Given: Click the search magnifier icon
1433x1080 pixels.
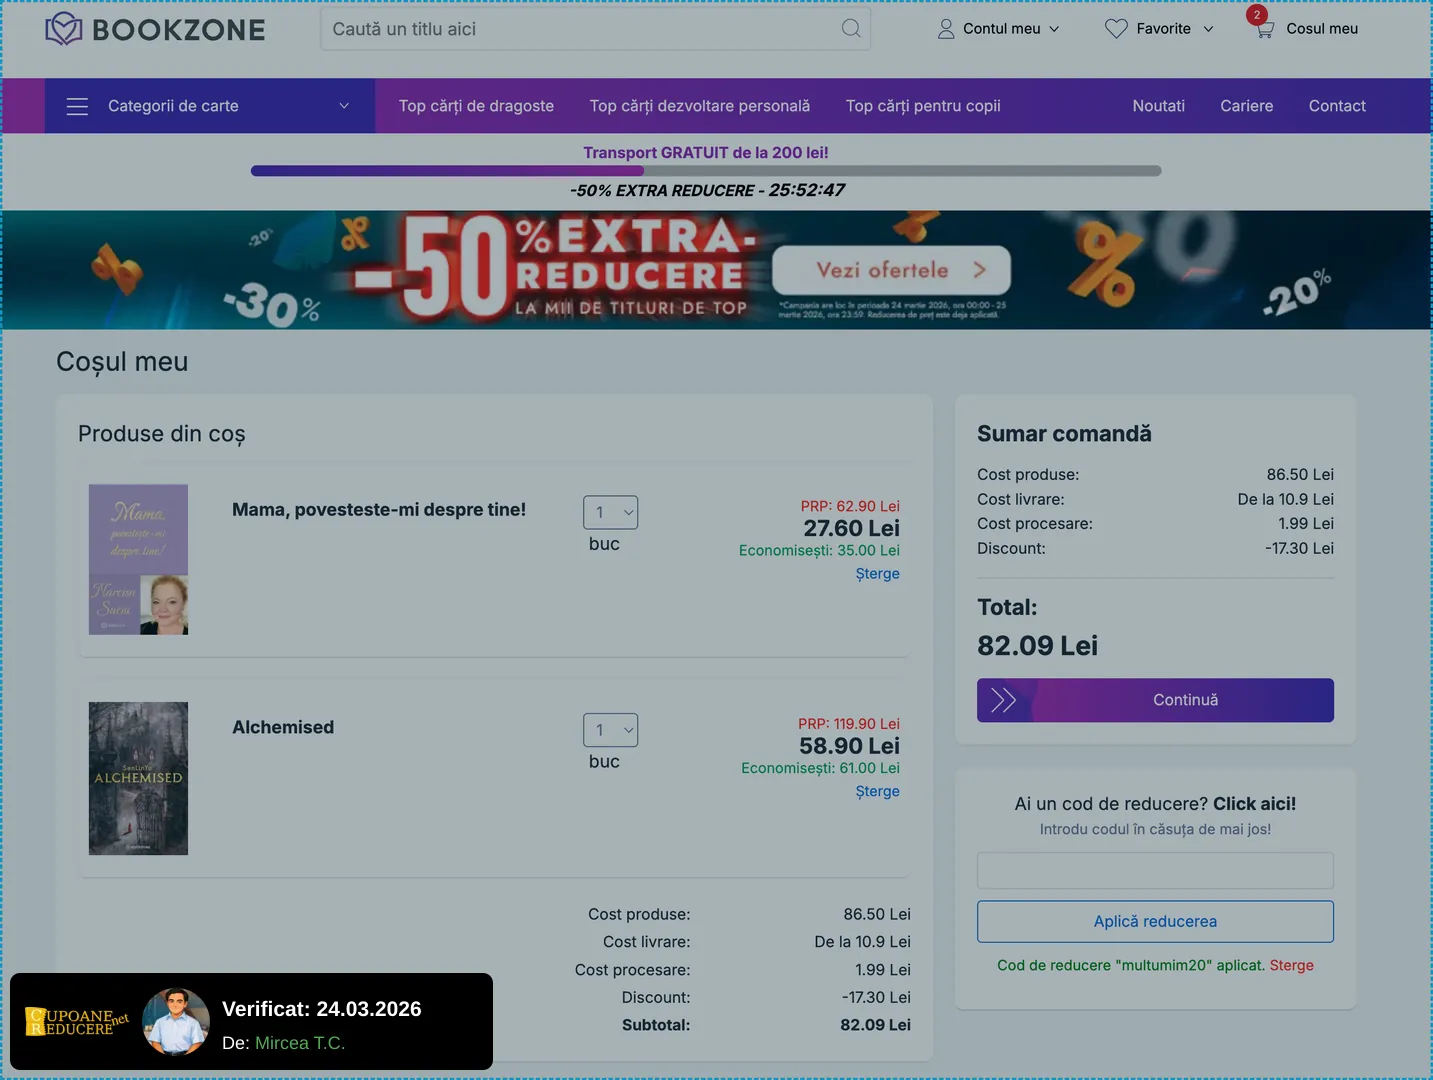Looking at the screenshot, I should [851, 29].
